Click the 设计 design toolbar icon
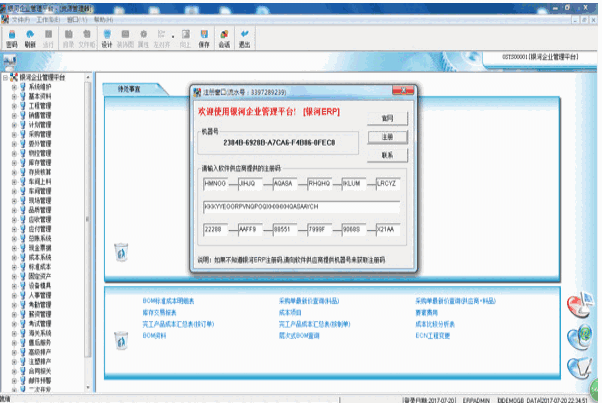Viewport: 602px width, 403px height. tap(107, 39)
